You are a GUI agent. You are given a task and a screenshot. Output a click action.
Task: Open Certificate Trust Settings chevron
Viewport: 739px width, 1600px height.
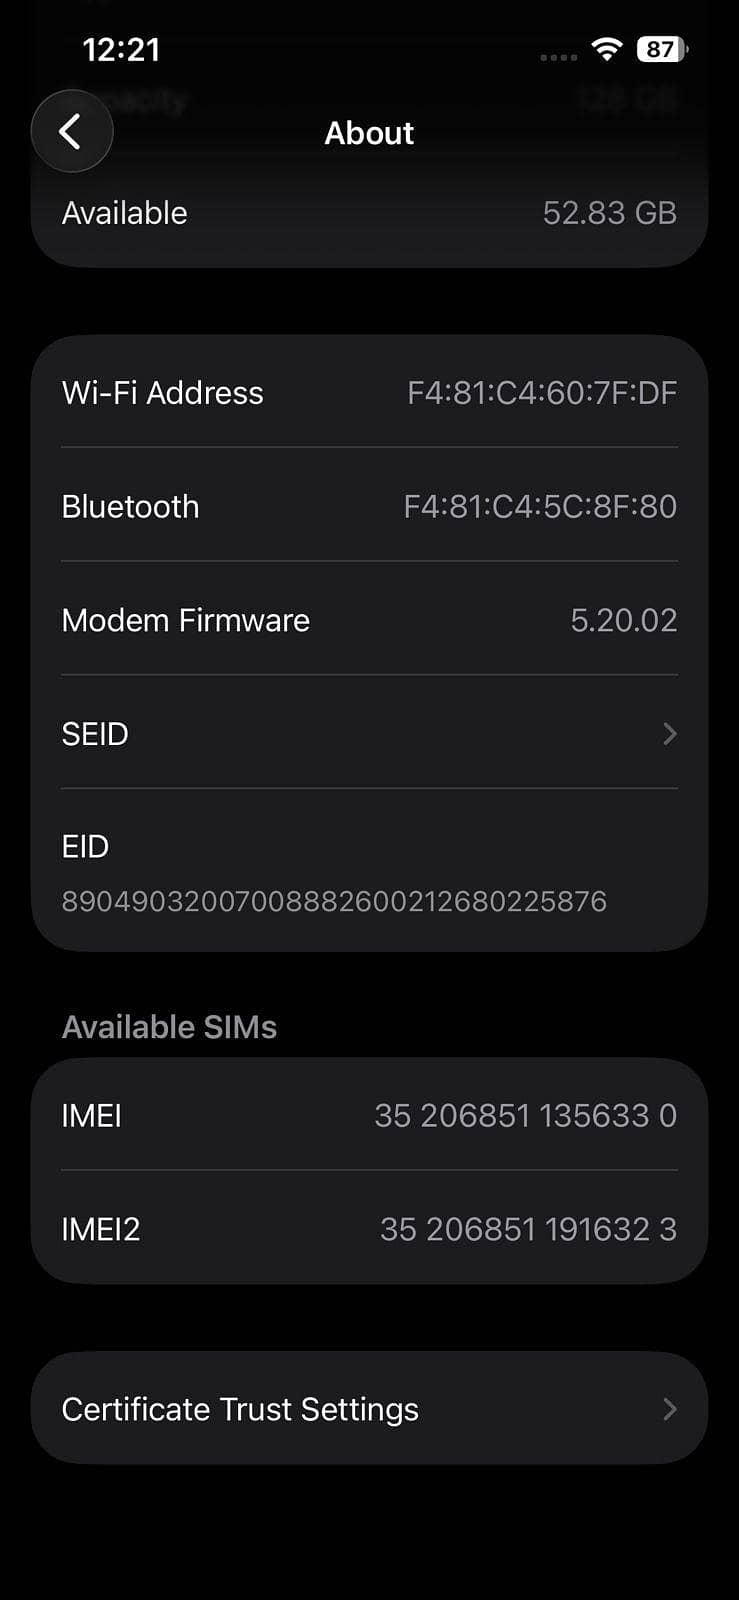669,1409
